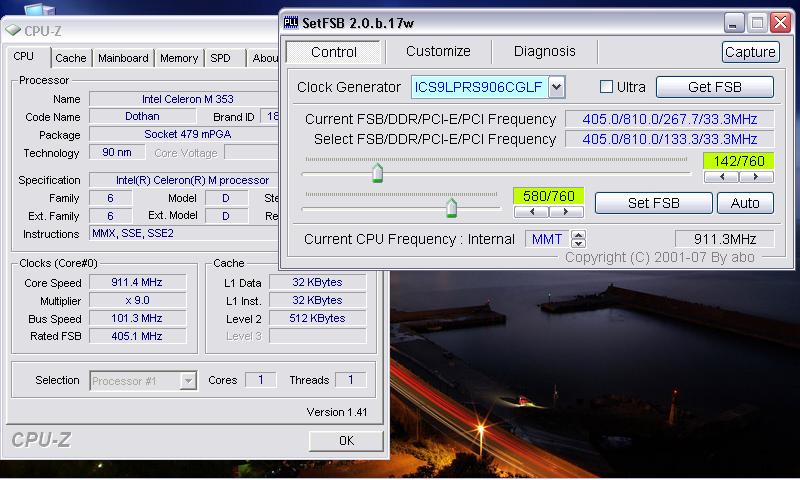The height and width of the screenshot is (480, 800).
Task: Click the MMT spinner up arrow
Action: point(578,235)
